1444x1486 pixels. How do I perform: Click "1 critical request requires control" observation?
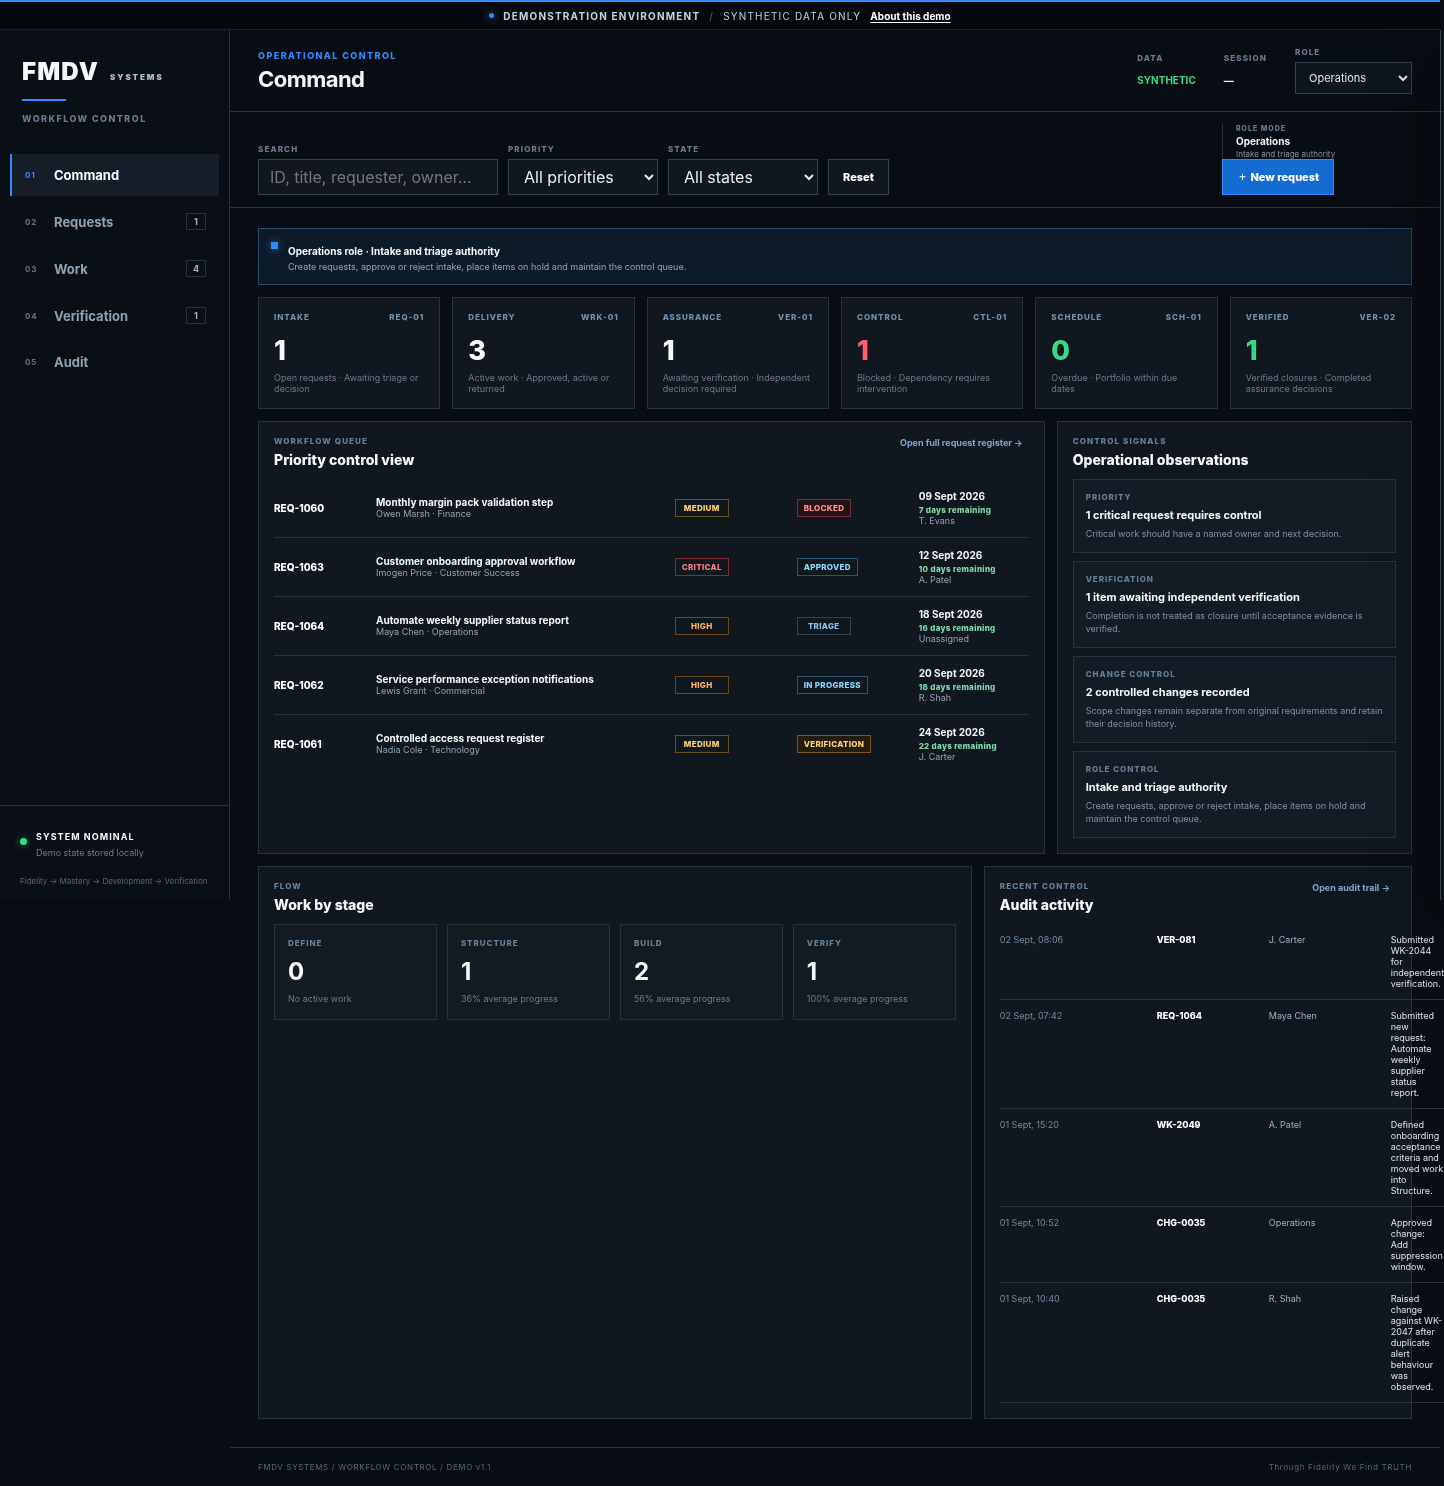coord(1234,516)
